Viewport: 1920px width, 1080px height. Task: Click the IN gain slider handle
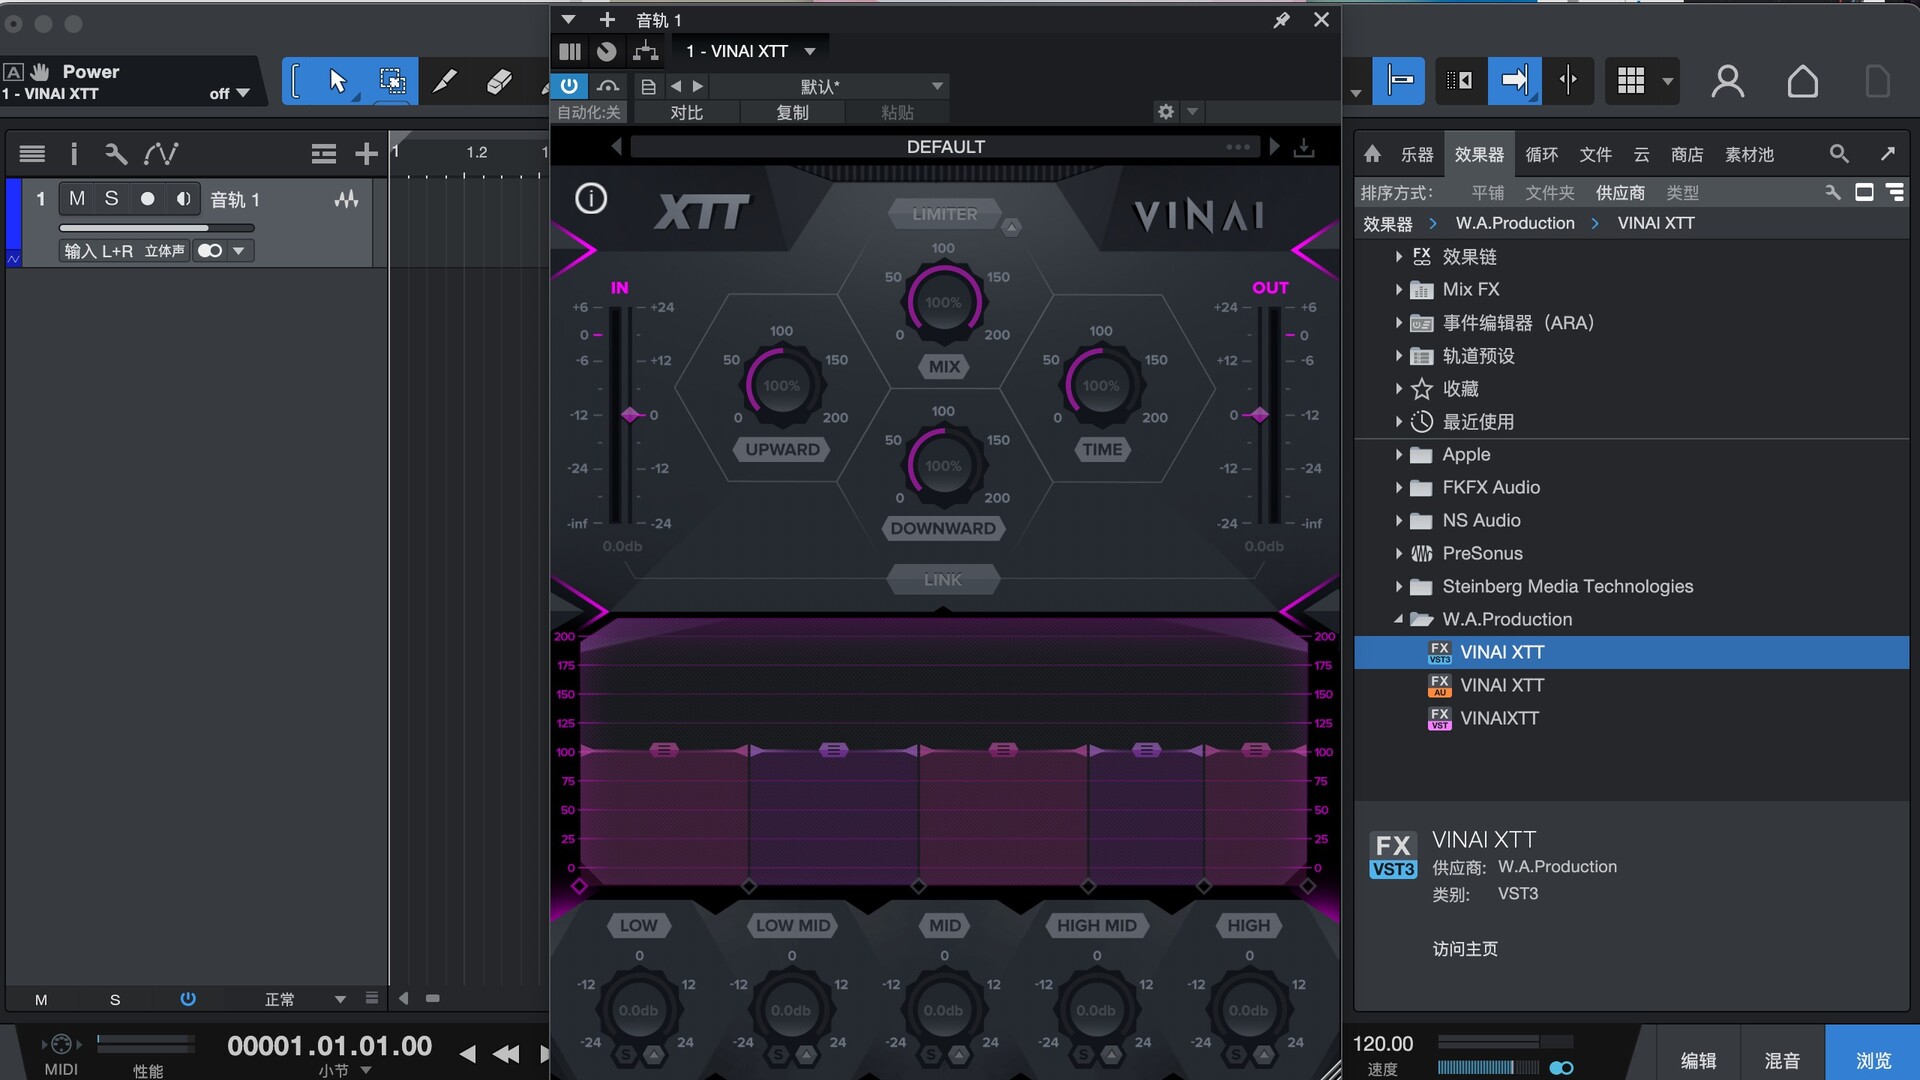(x=630, y=414)
